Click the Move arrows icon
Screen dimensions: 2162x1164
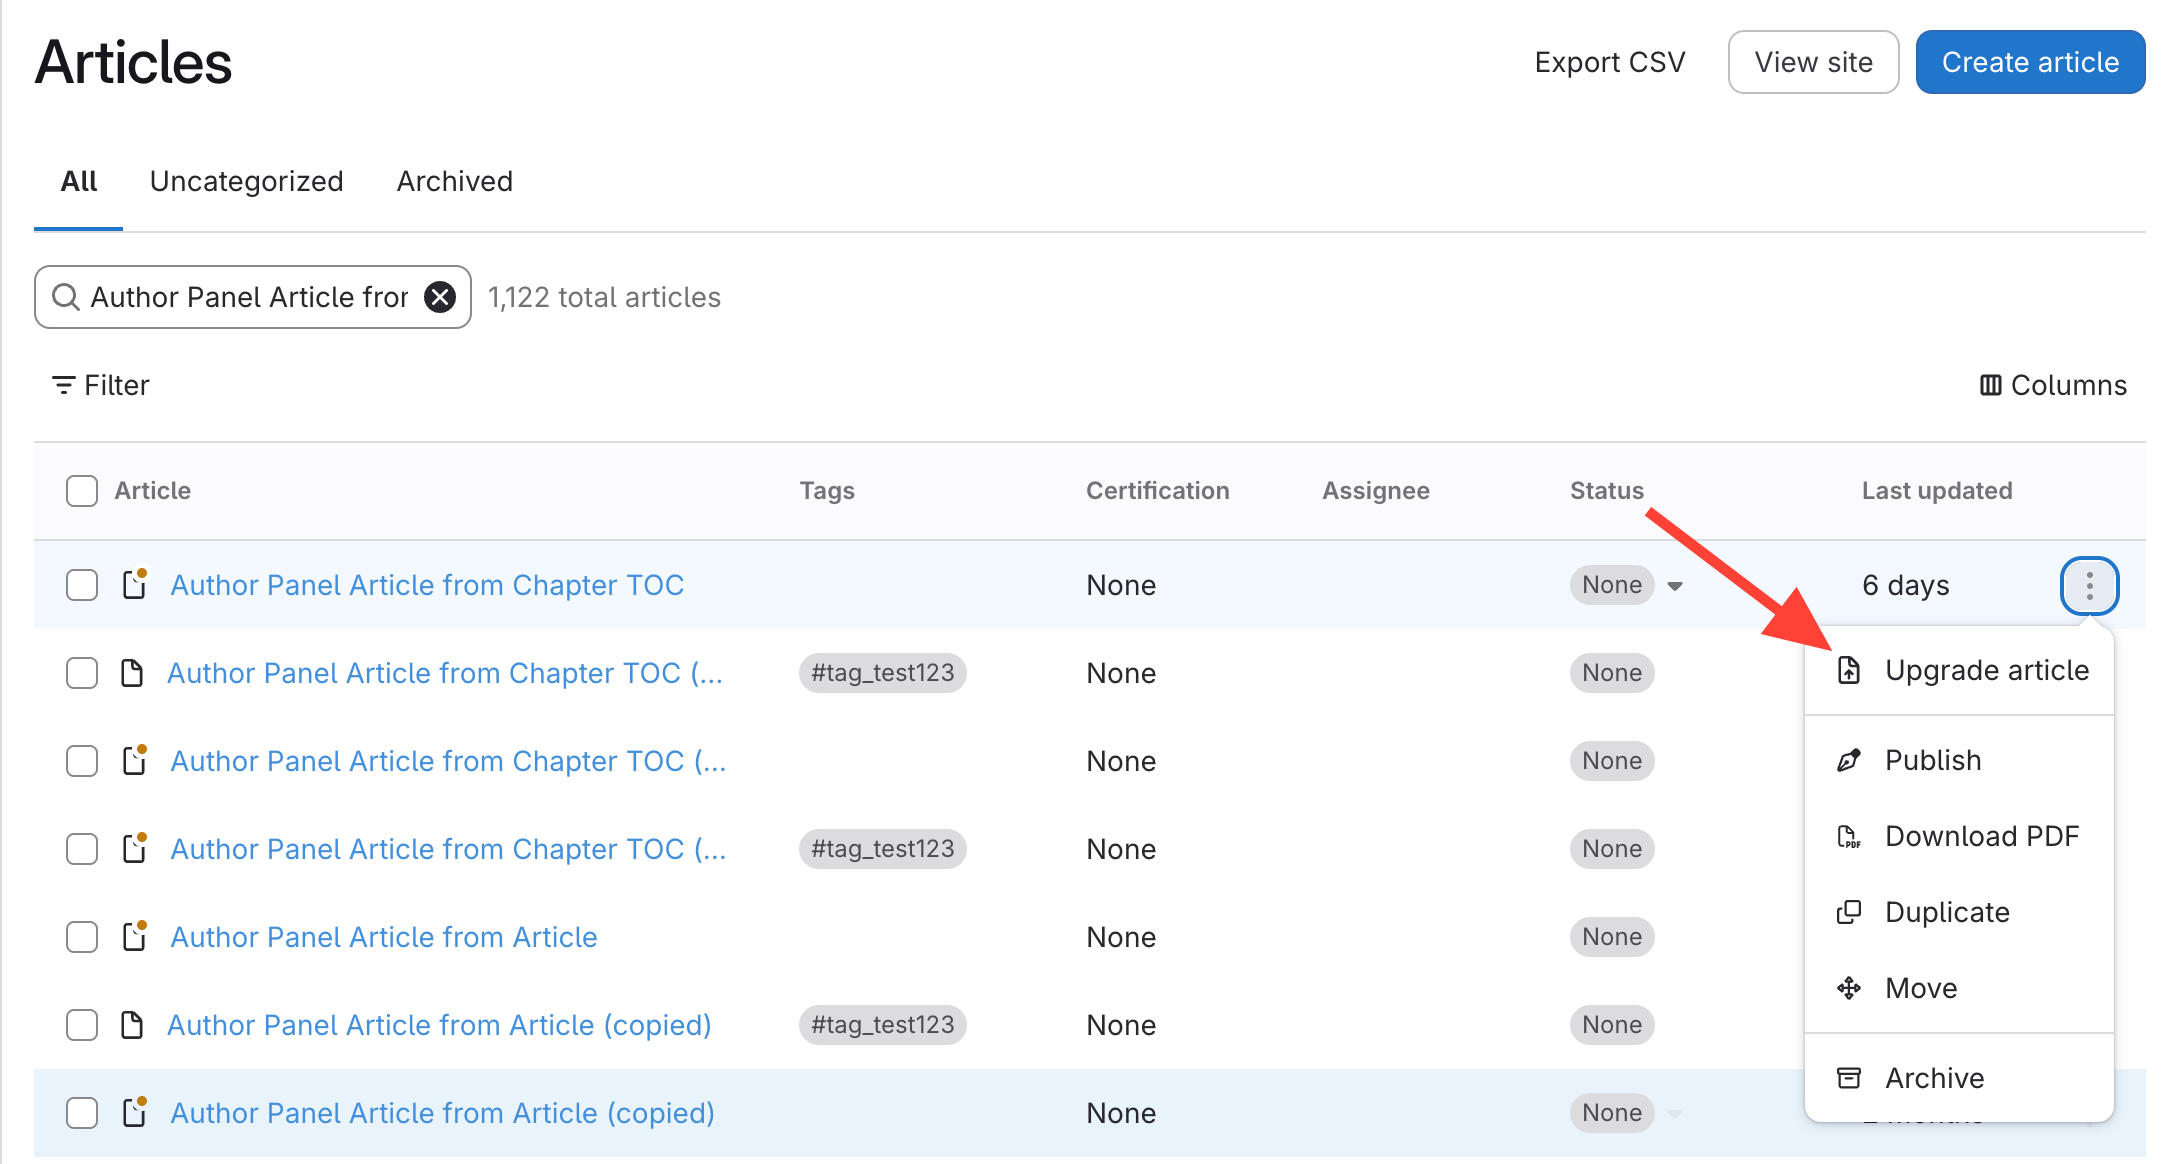1849,988
